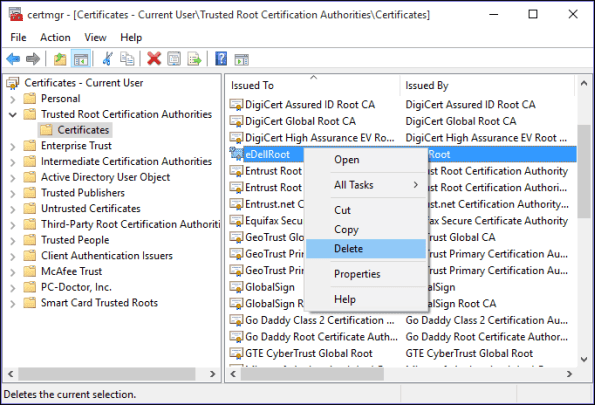The height and width of the screenshot is (405, 595).
Task: Click the Cut scissors toolbar icon
Action: pos(107,59)
